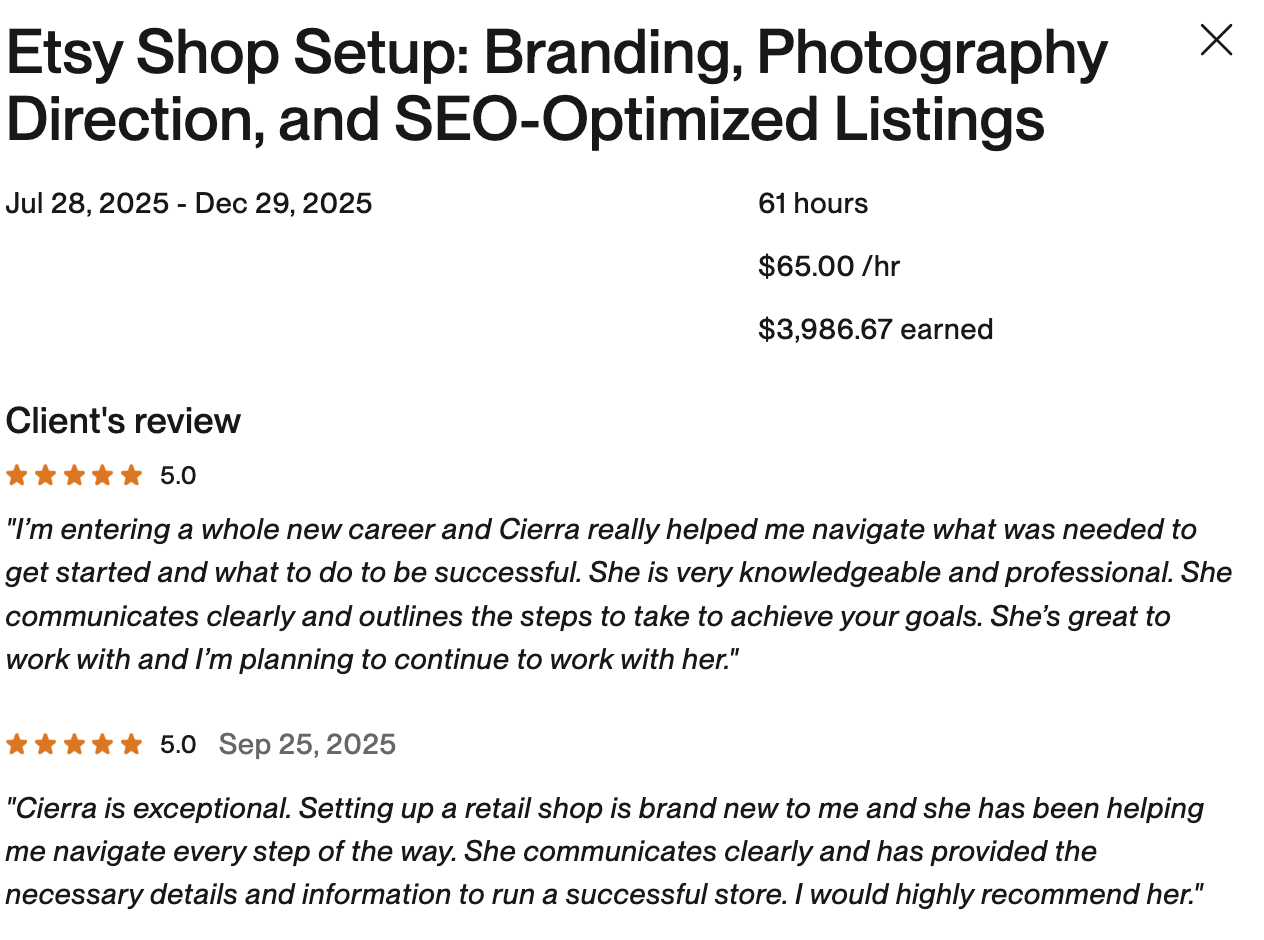Click fifth star of the top review rating
Screen dimensions: 1264x940
[x=131, y=475]
